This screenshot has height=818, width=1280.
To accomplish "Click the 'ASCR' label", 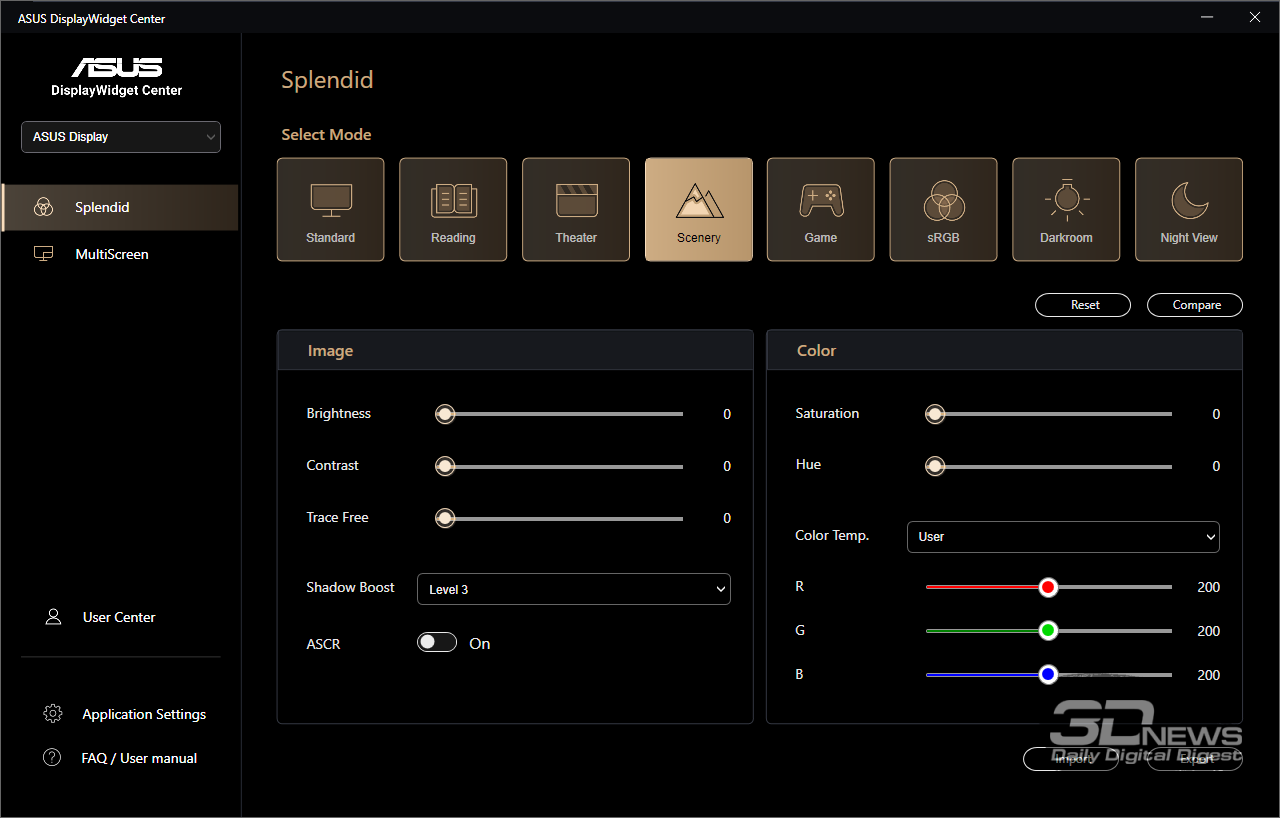I will click(323, 644).
